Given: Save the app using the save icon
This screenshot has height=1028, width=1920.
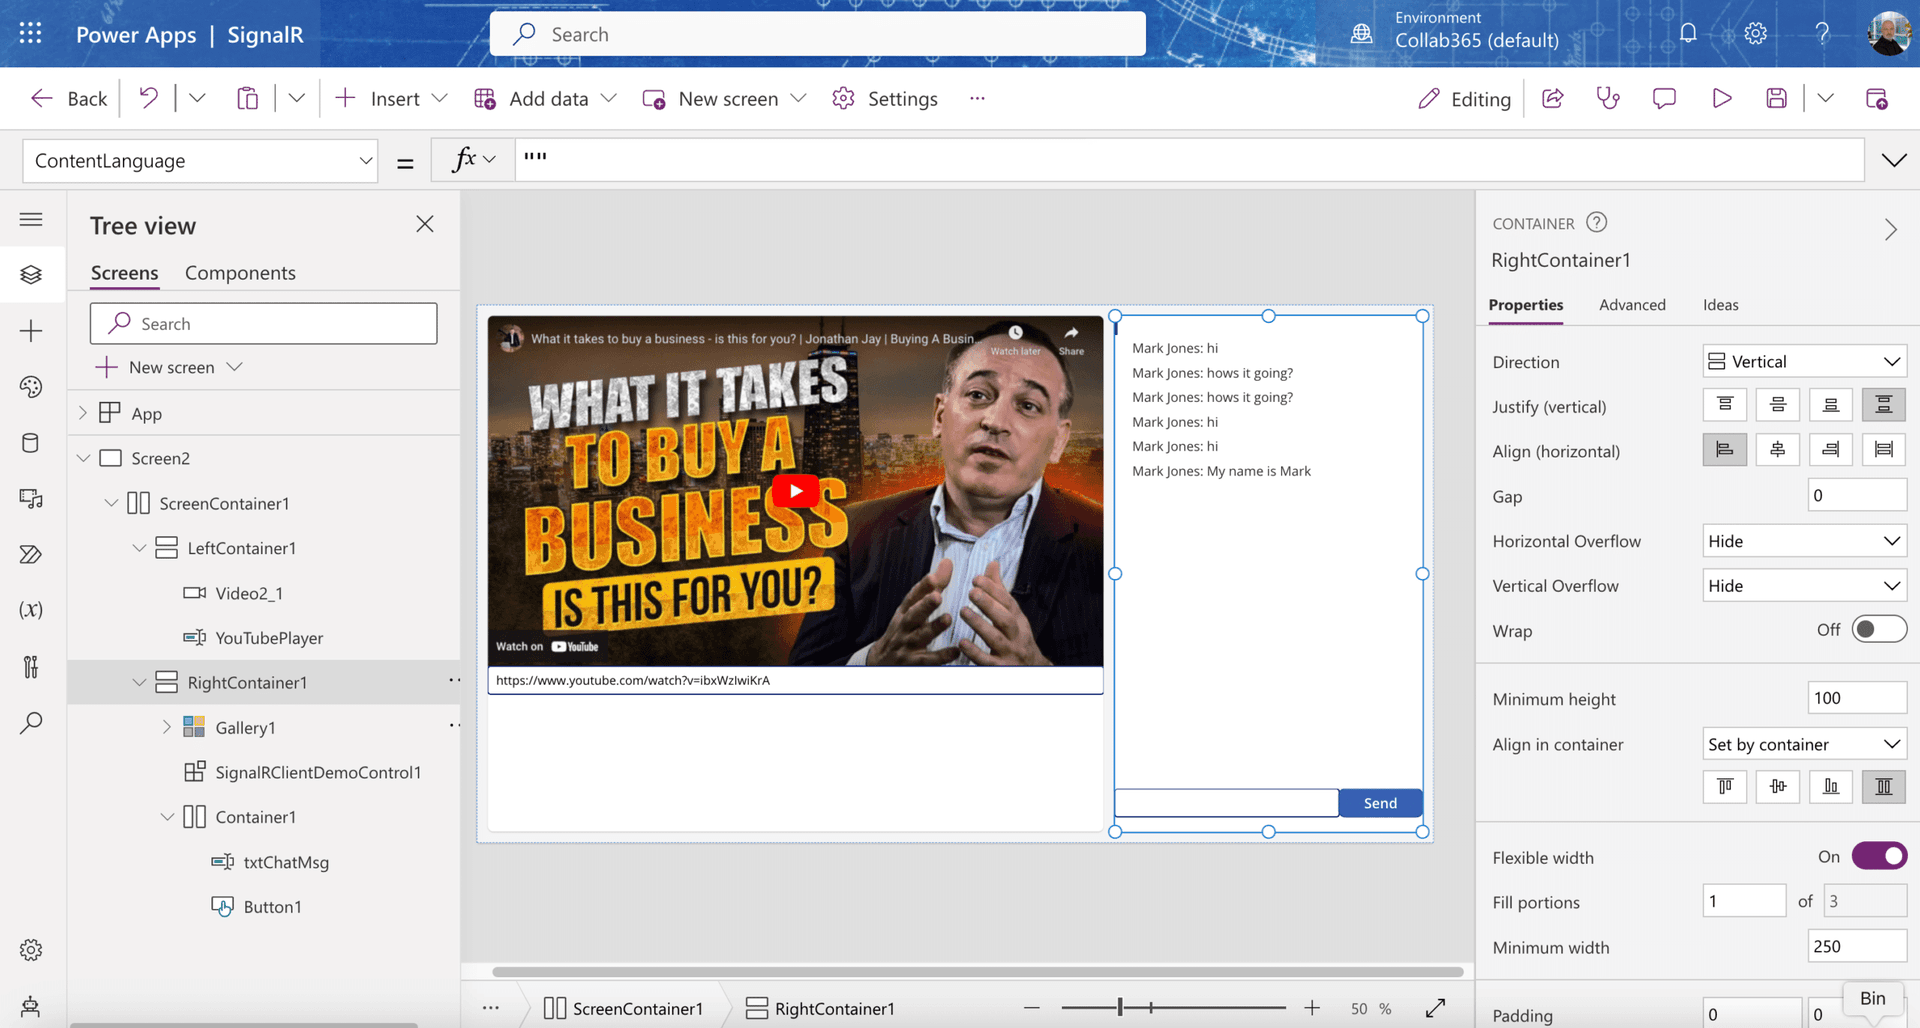Looking at the screenshot, I should (x=1776, y=98).
